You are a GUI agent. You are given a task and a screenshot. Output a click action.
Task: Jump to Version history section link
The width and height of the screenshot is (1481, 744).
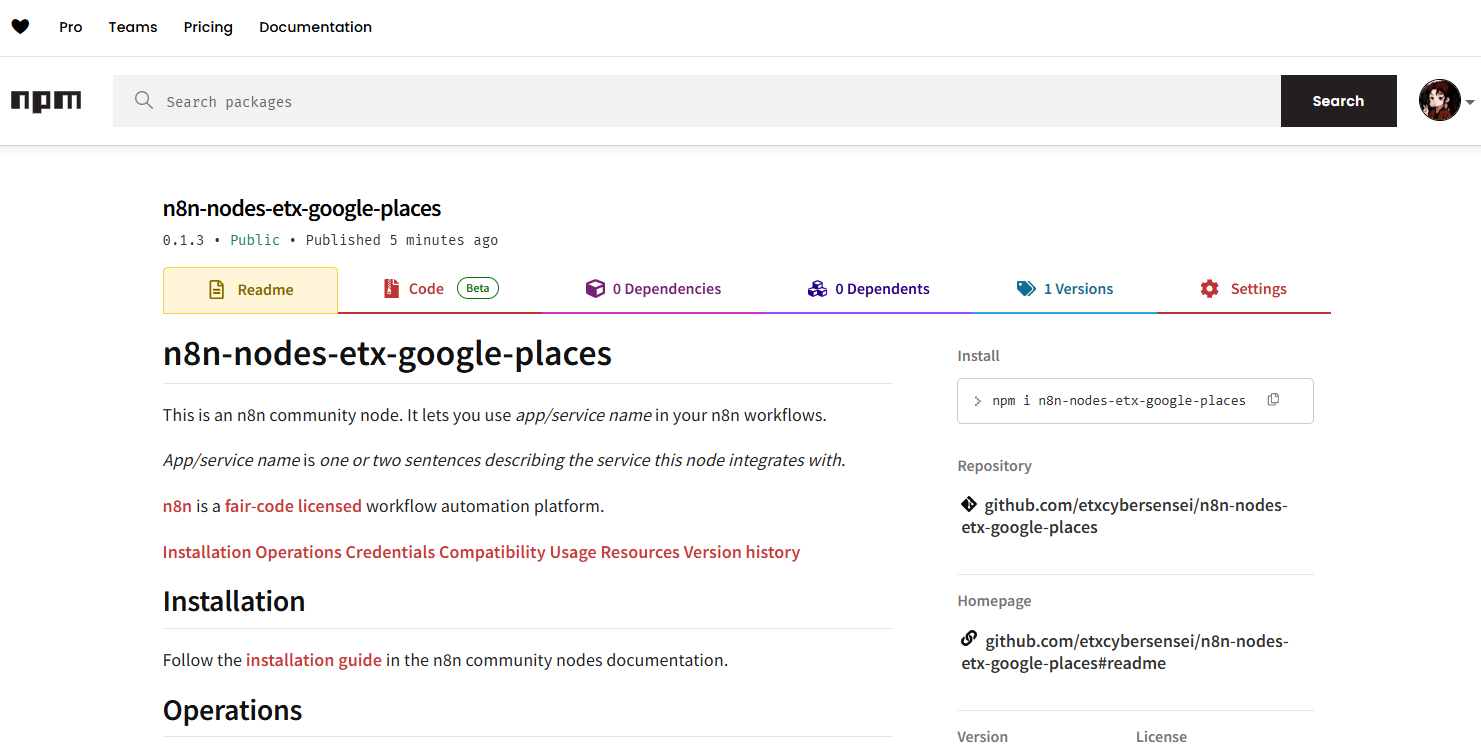point(742,552)
